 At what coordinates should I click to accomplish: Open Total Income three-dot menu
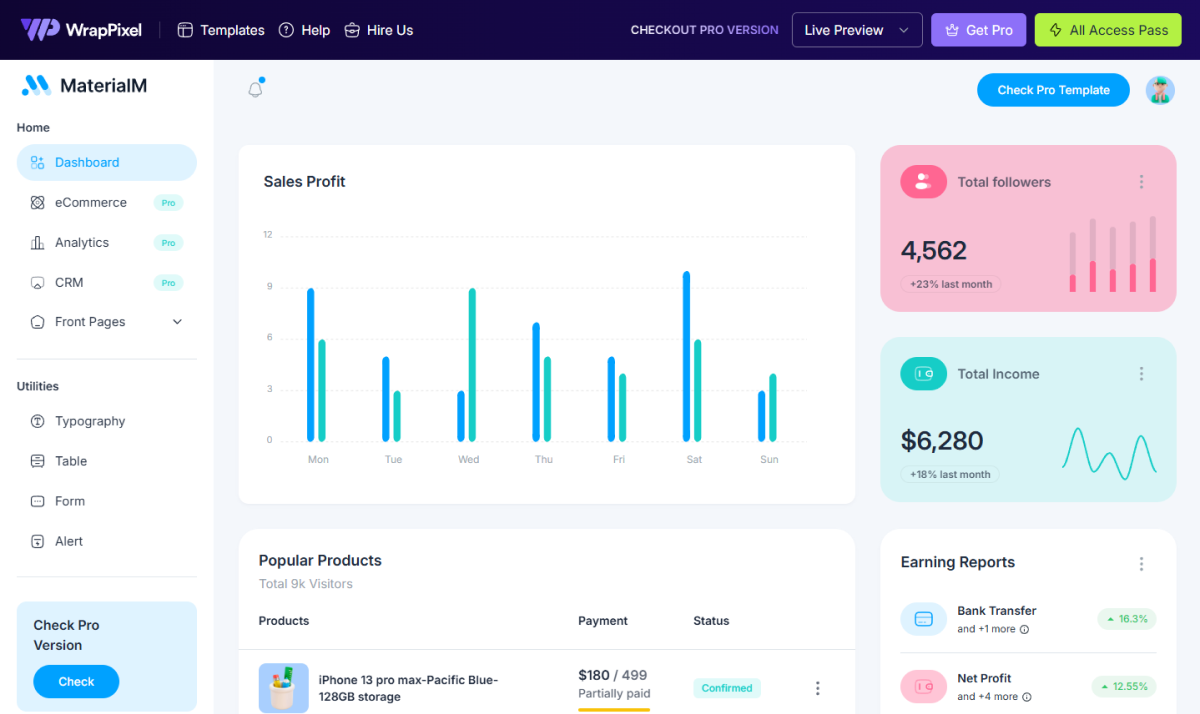pos(1141,374)
